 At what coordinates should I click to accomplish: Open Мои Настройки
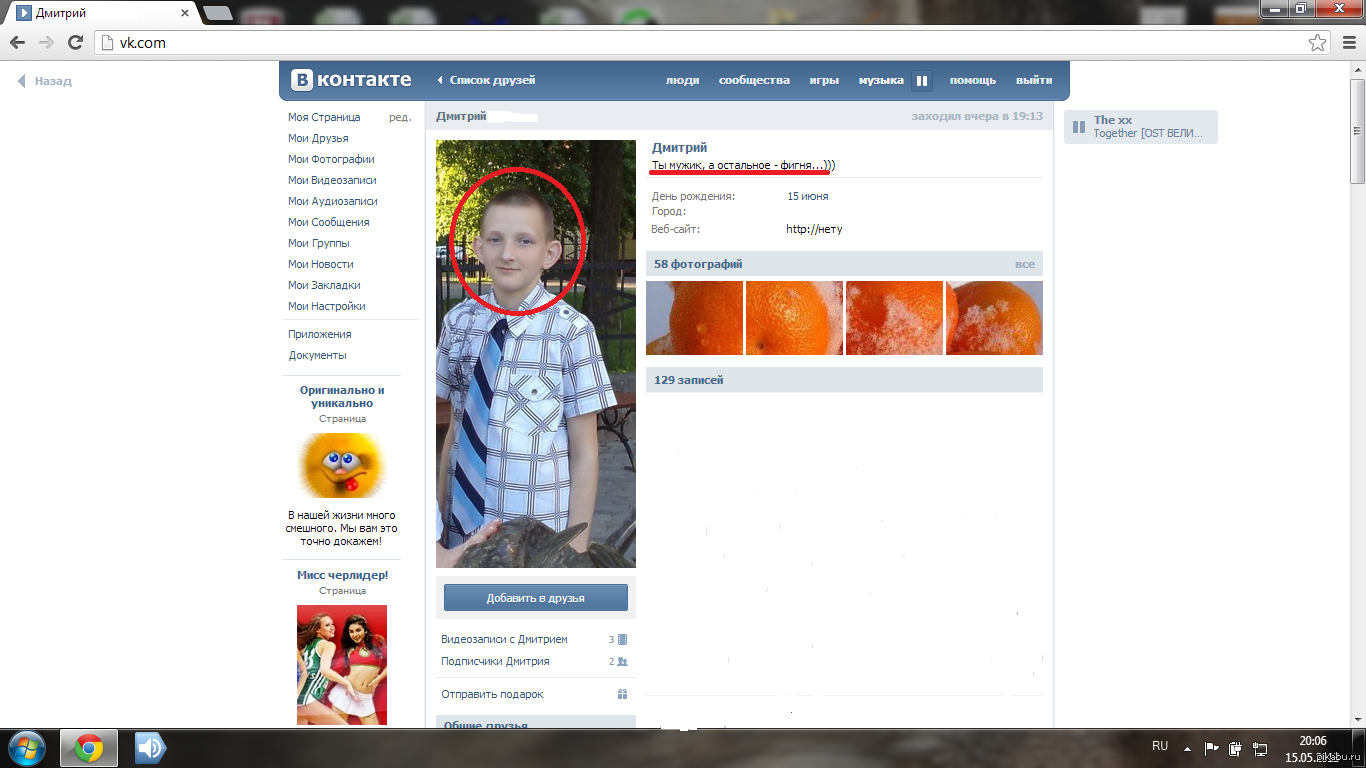[327, 306]
